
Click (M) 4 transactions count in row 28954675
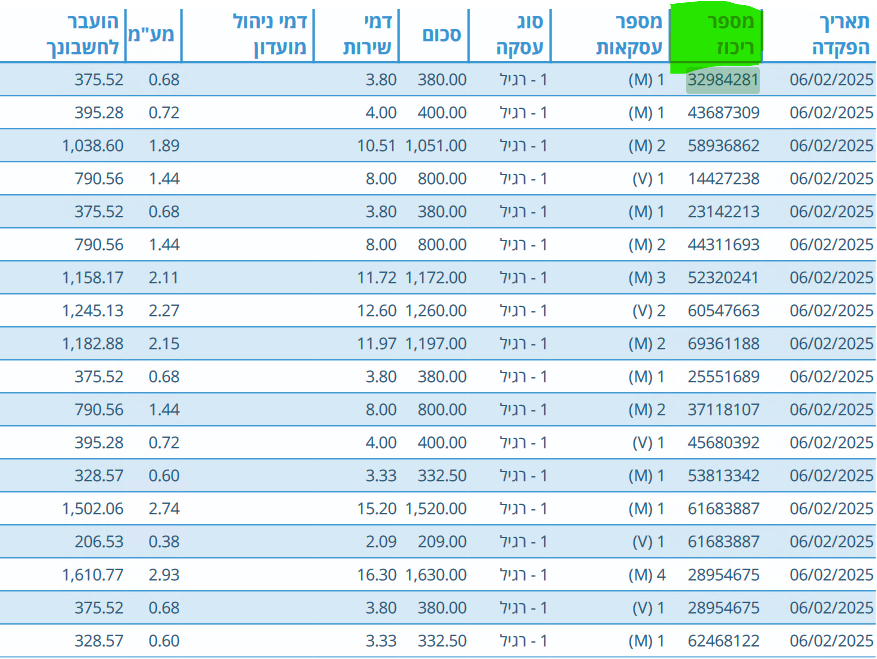pyautogui.click(x=647, y=575)
